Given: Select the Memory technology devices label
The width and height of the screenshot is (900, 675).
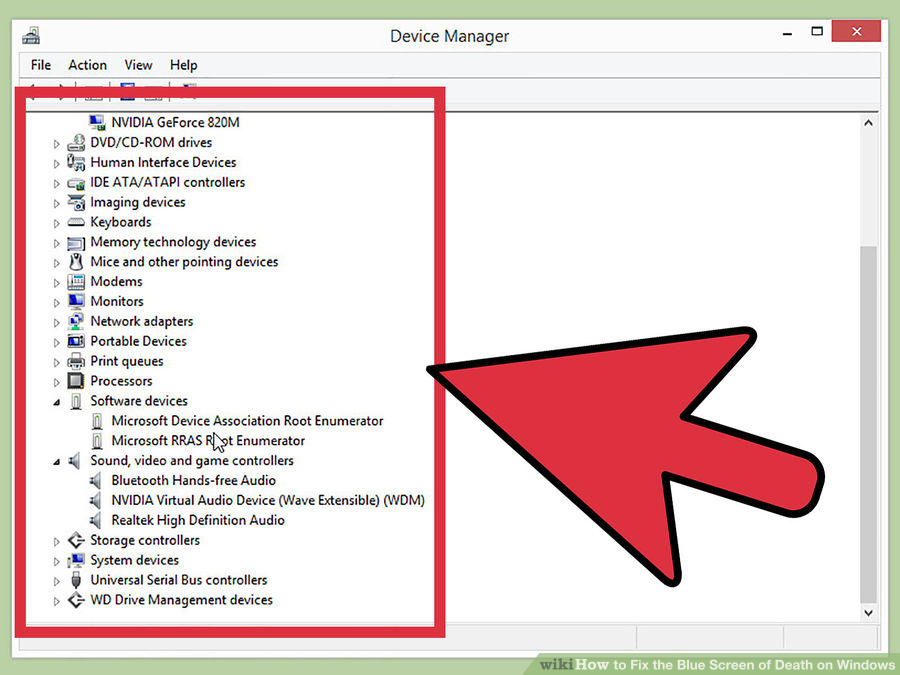Looking at the screenshot, I should pyautogui.click(x=173, y=242).
